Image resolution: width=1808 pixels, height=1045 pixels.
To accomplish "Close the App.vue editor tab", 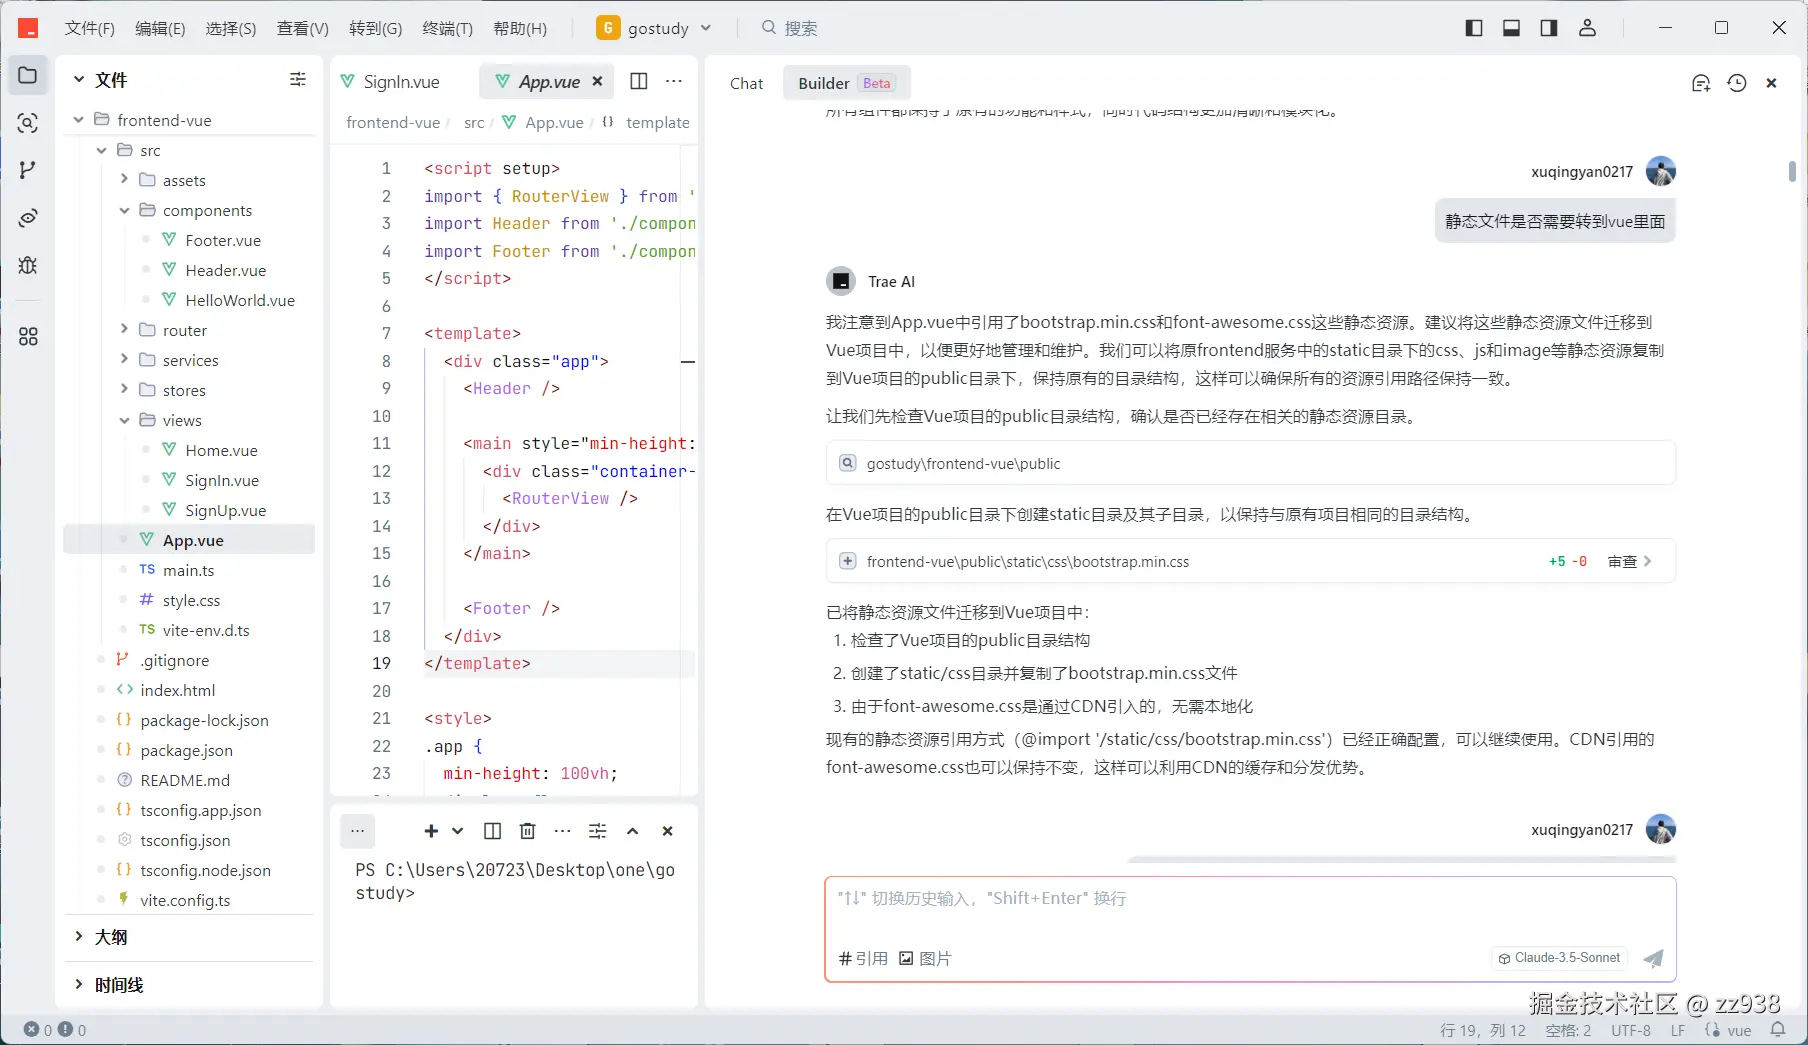I will [597, 81].
